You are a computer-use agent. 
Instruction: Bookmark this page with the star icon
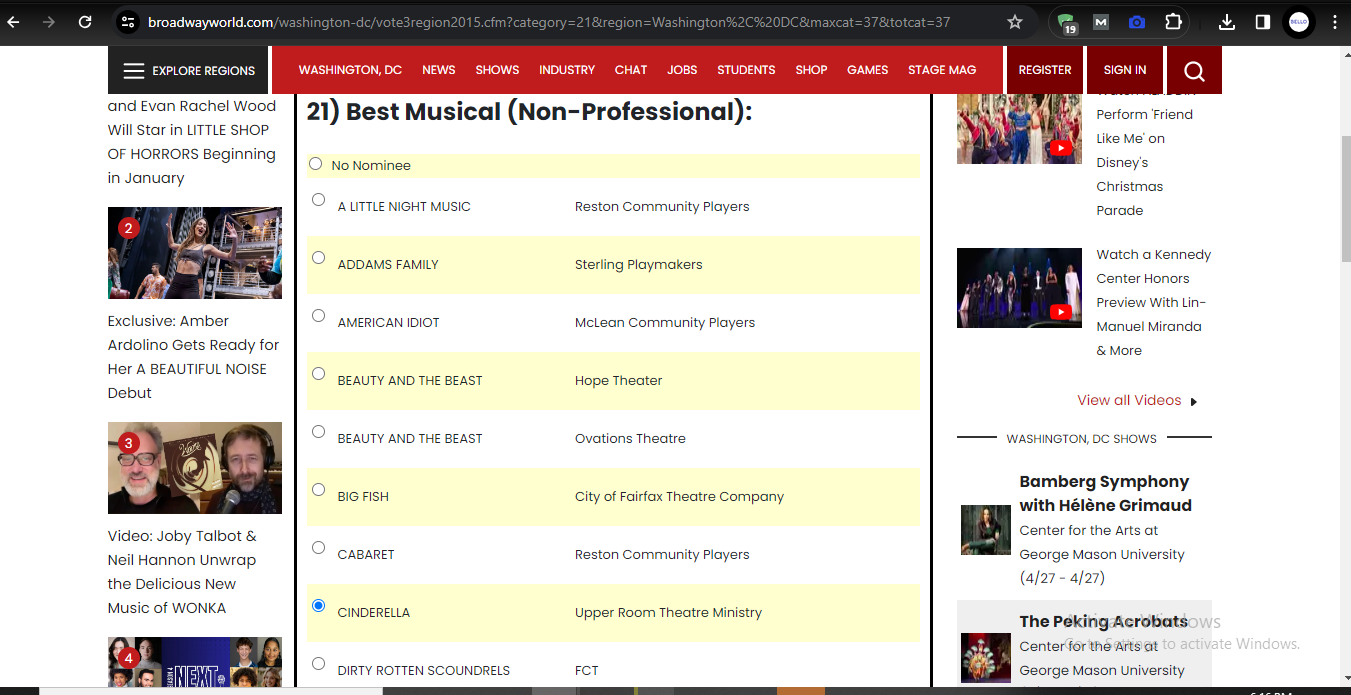[x=1015, y=22]
